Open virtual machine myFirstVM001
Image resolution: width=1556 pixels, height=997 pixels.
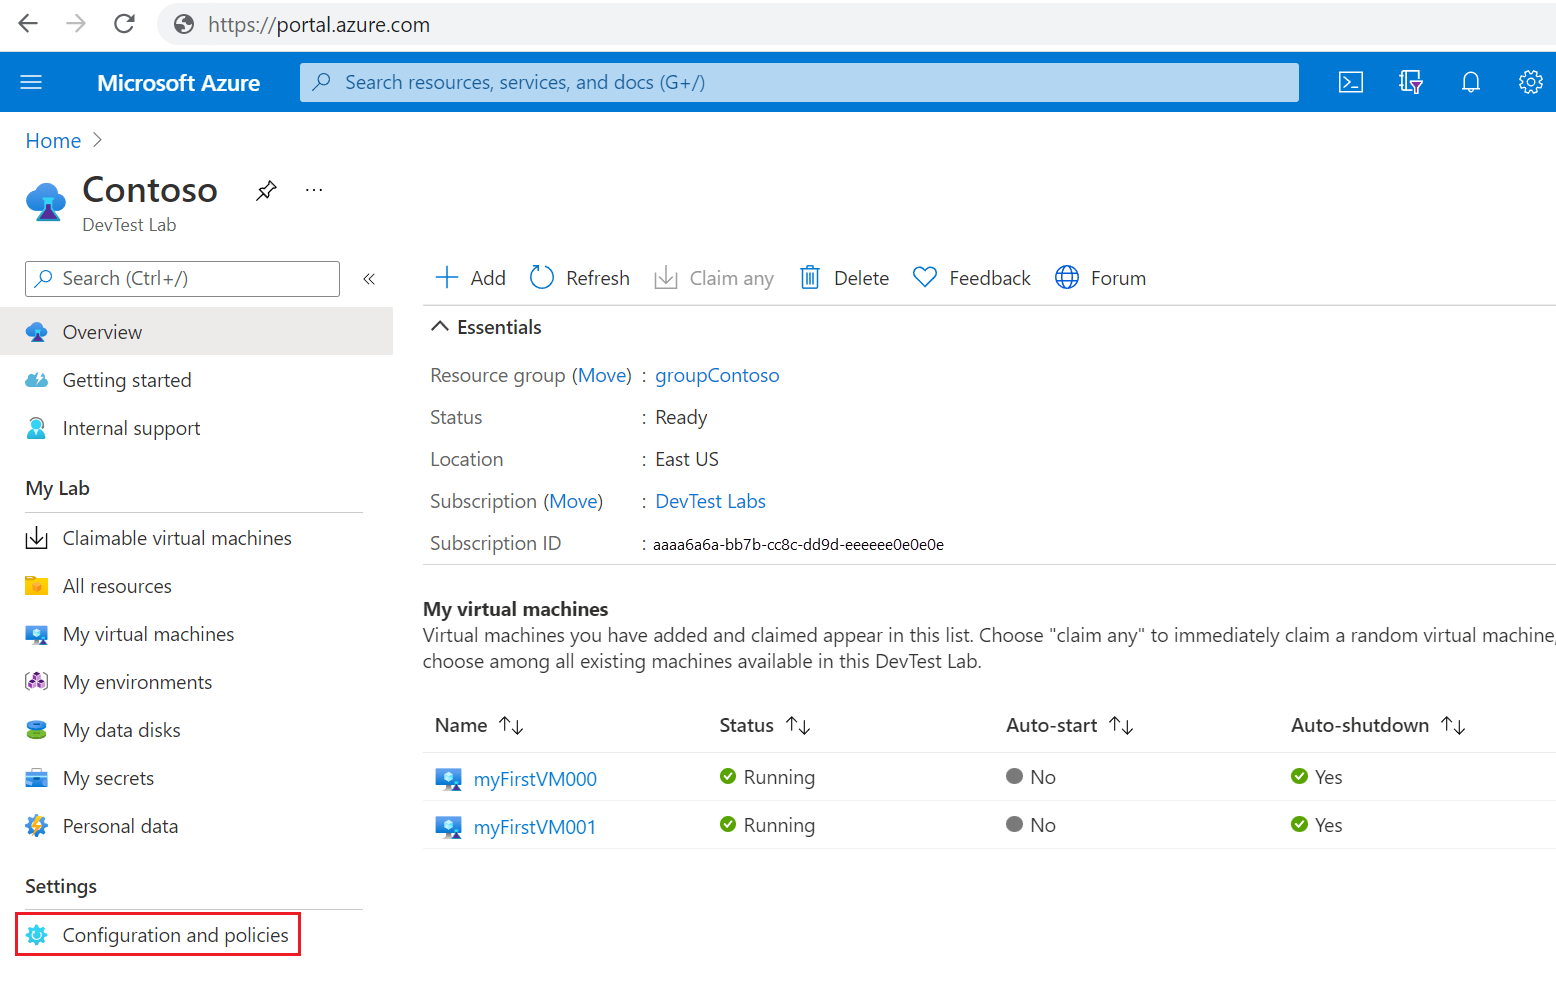pos(535,827)
